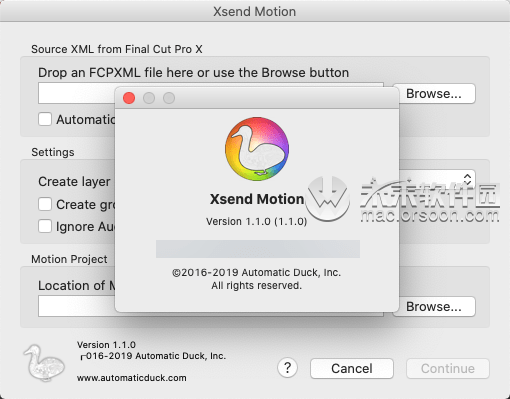Open help with the question mark button
Image resolution: width=510 pixels, height=399 pixels.
[287, 368]
